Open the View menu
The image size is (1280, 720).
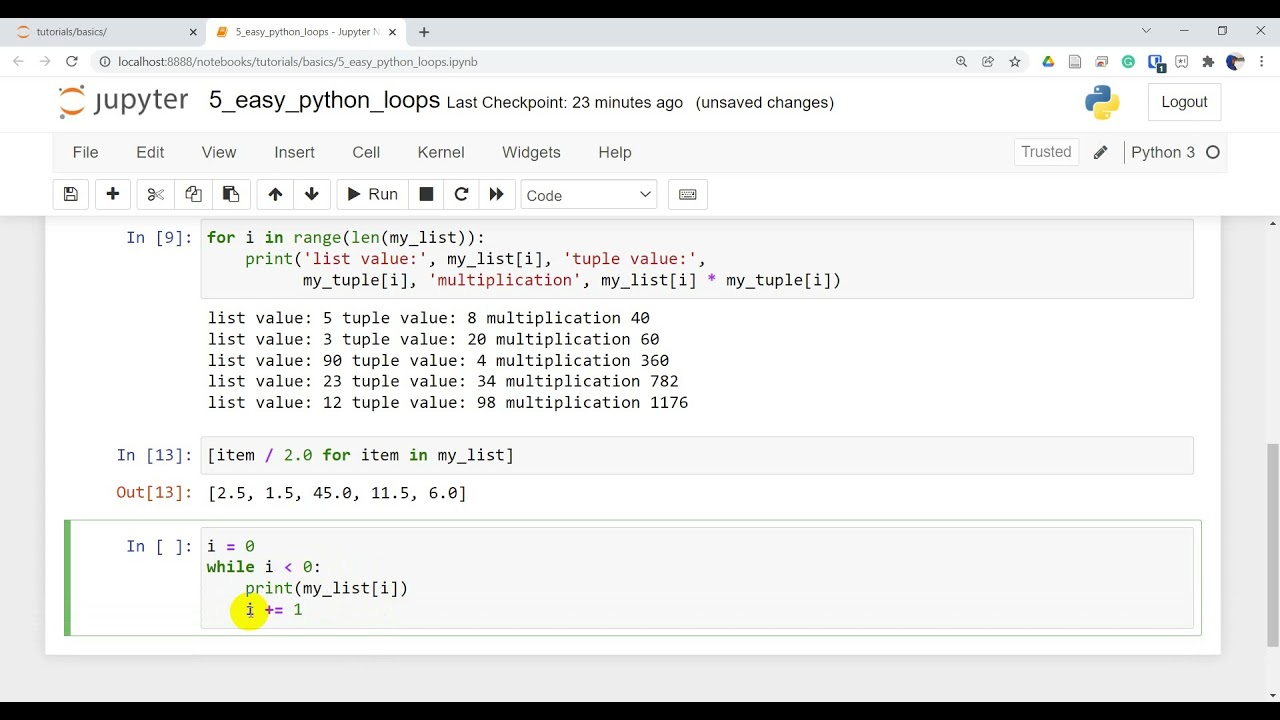click(x=219, y=152)
